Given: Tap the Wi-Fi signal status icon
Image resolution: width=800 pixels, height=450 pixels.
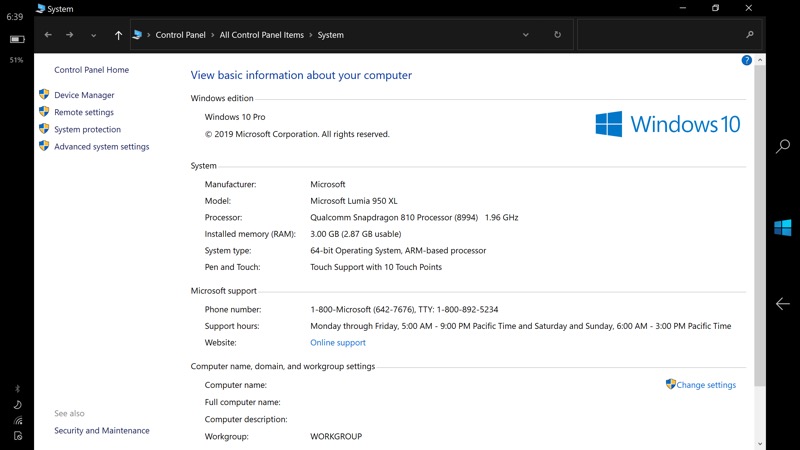Looking at the screenshot, I should click(x=18, y=420).
